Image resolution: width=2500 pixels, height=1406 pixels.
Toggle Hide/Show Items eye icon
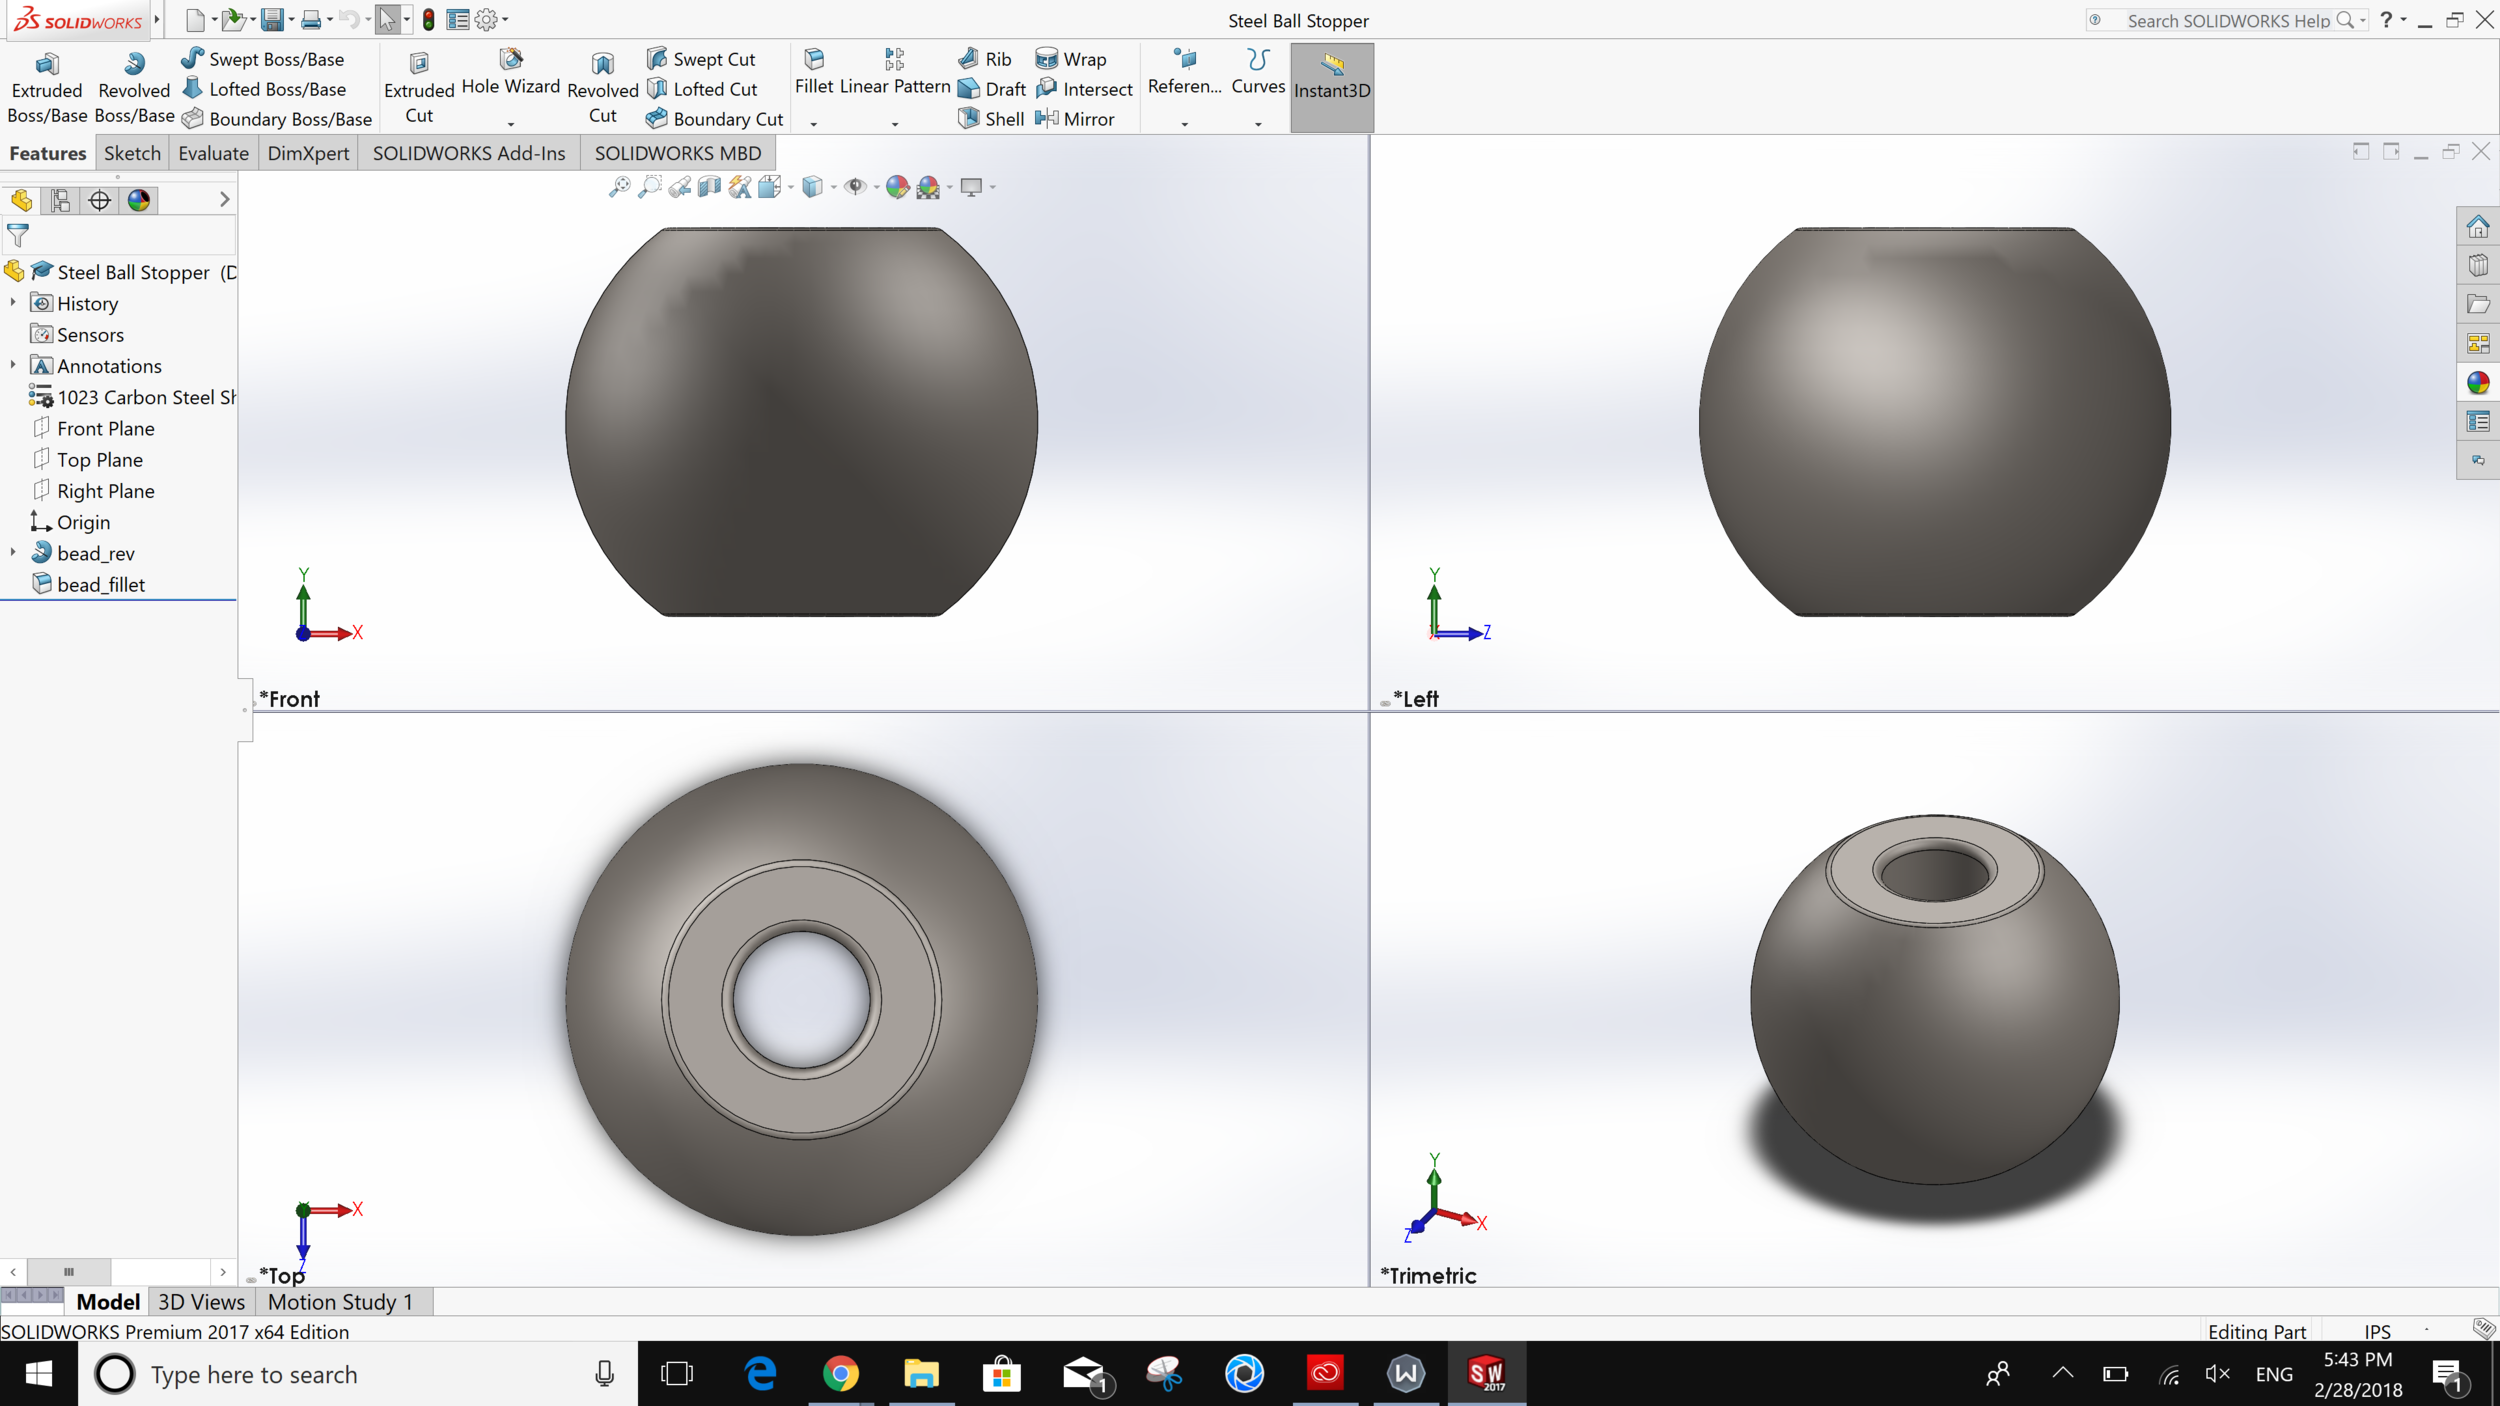coord(855,186)
